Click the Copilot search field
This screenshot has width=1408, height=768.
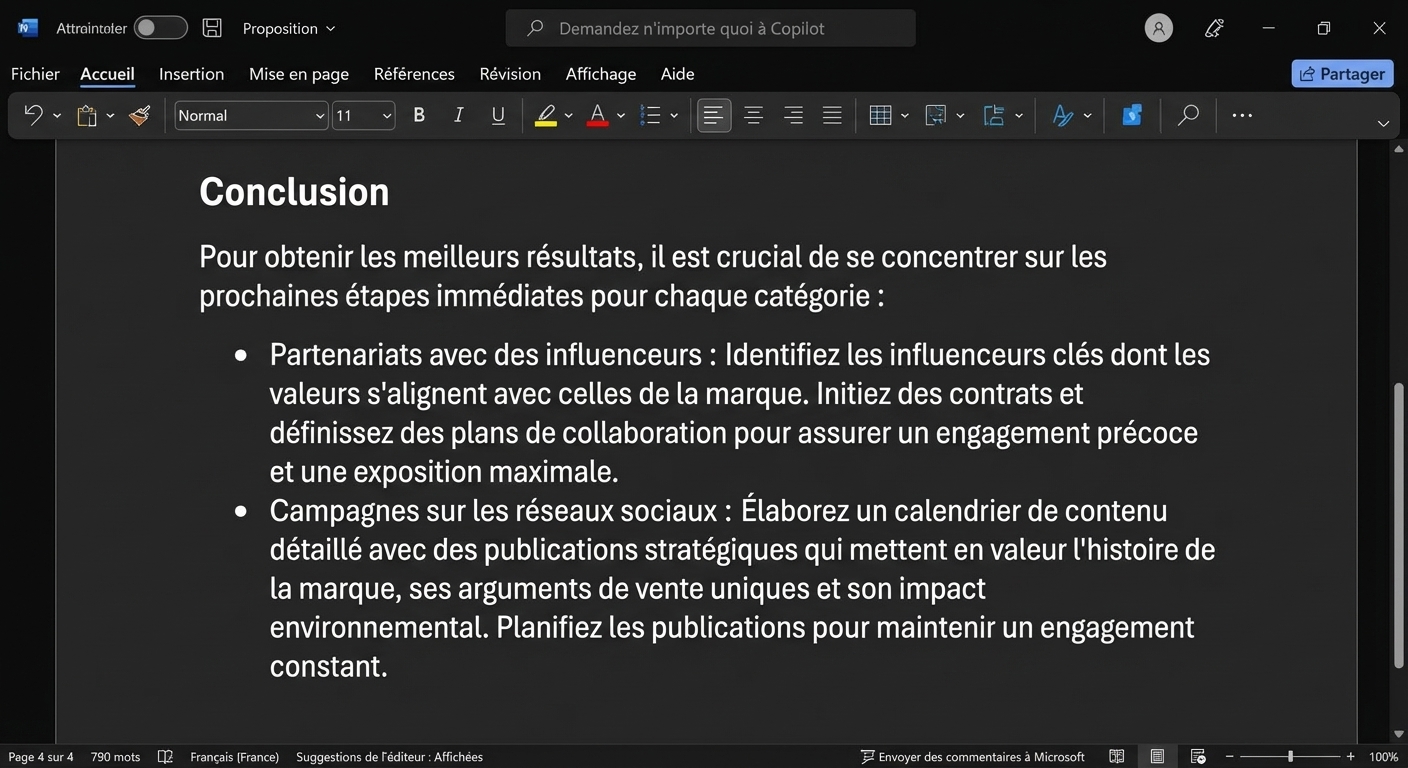pyautogui.click(x=710, y=28)
